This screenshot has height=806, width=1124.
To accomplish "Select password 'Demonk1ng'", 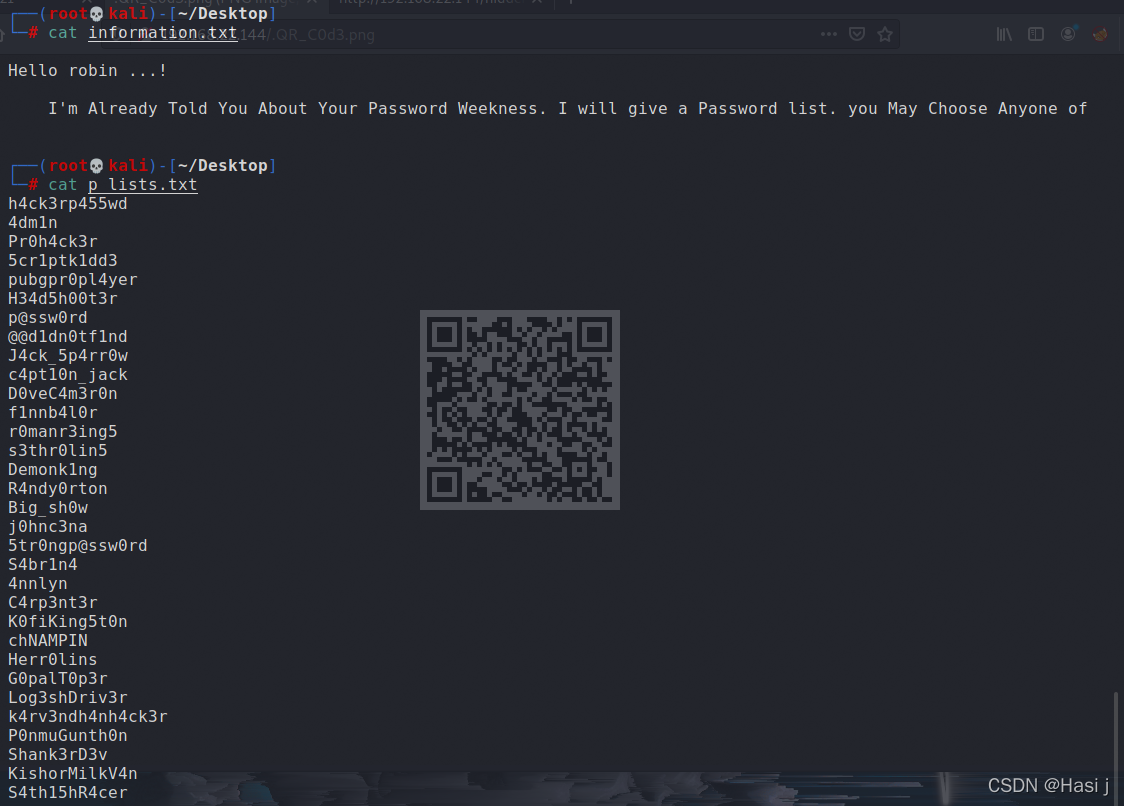I will coord(52,470).
